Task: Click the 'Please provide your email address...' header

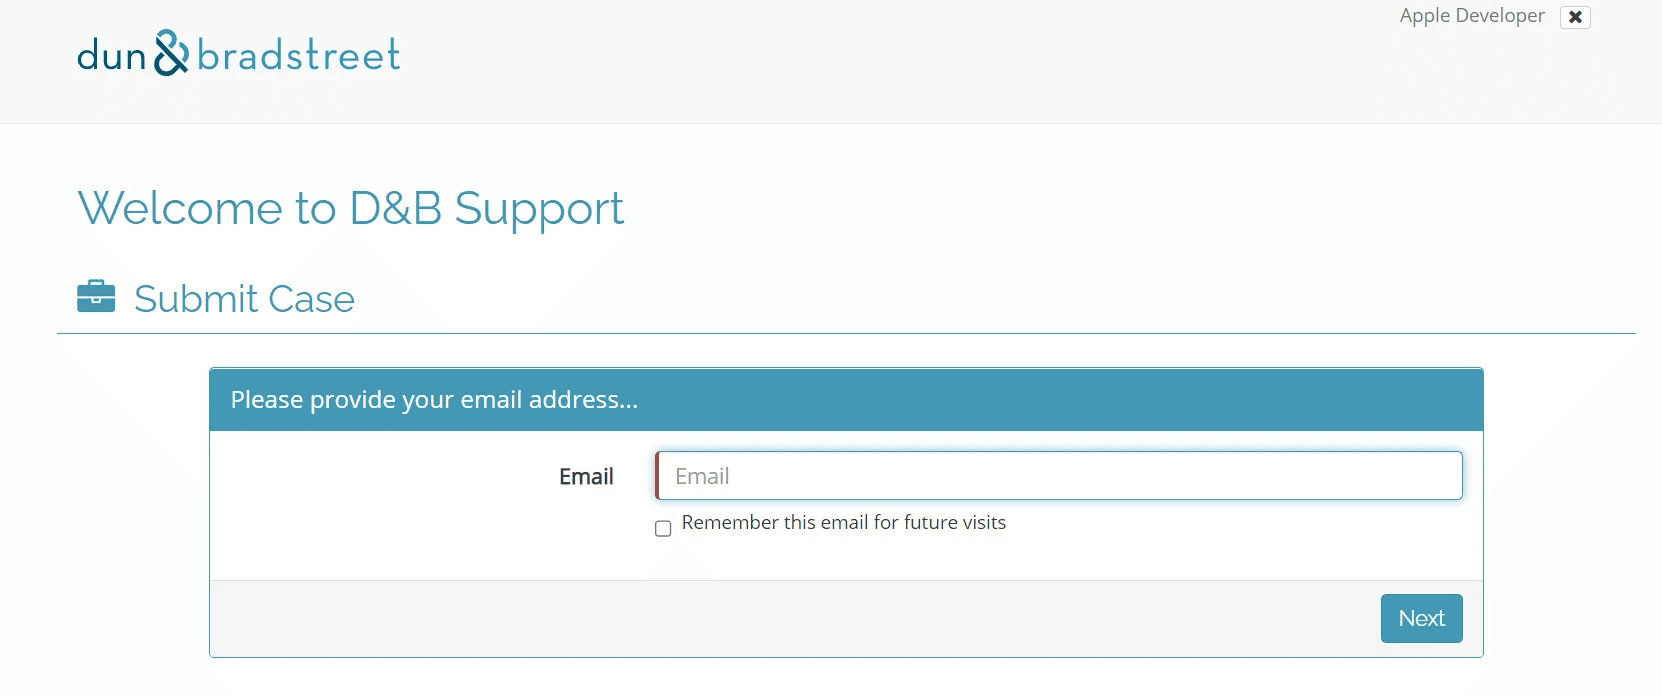Action: 434,400
